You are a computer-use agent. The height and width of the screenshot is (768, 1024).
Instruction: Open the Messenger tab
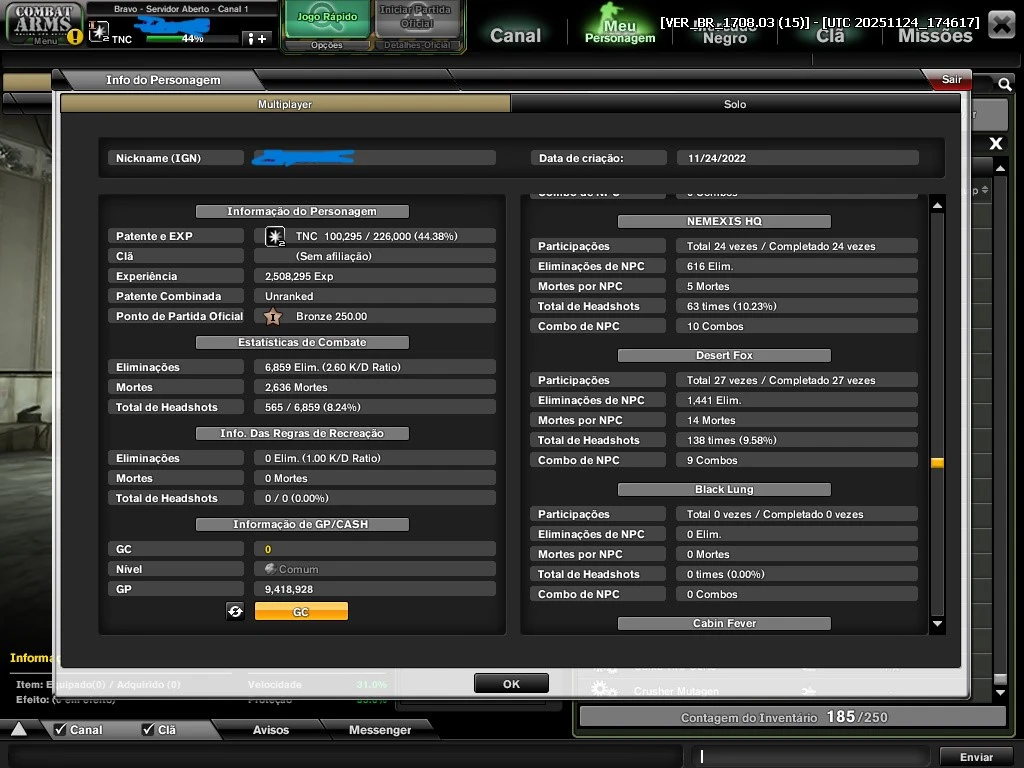379,730
